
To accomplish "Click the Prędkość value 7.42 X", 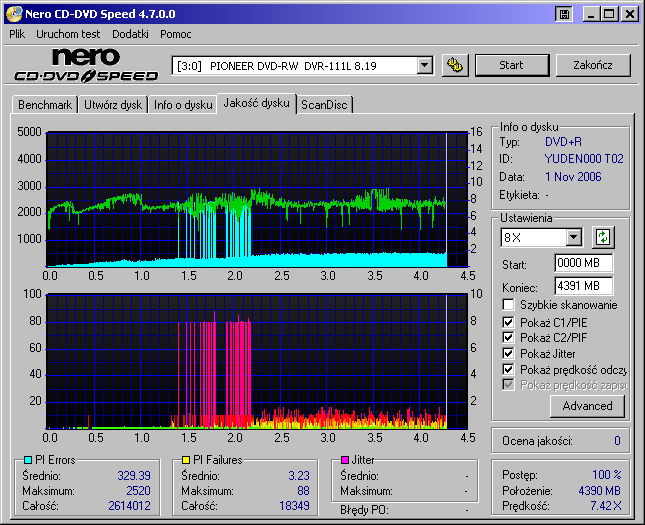I will click(606, 506).
